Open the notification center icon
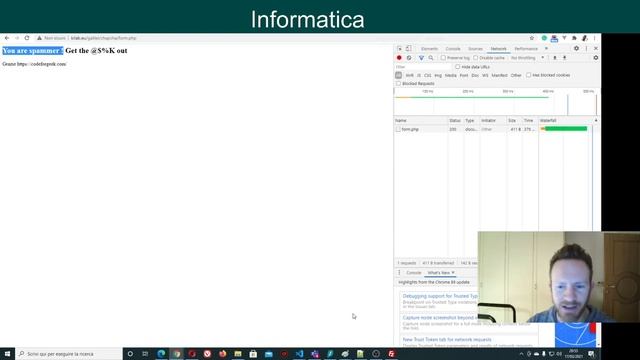 (591, 353)
